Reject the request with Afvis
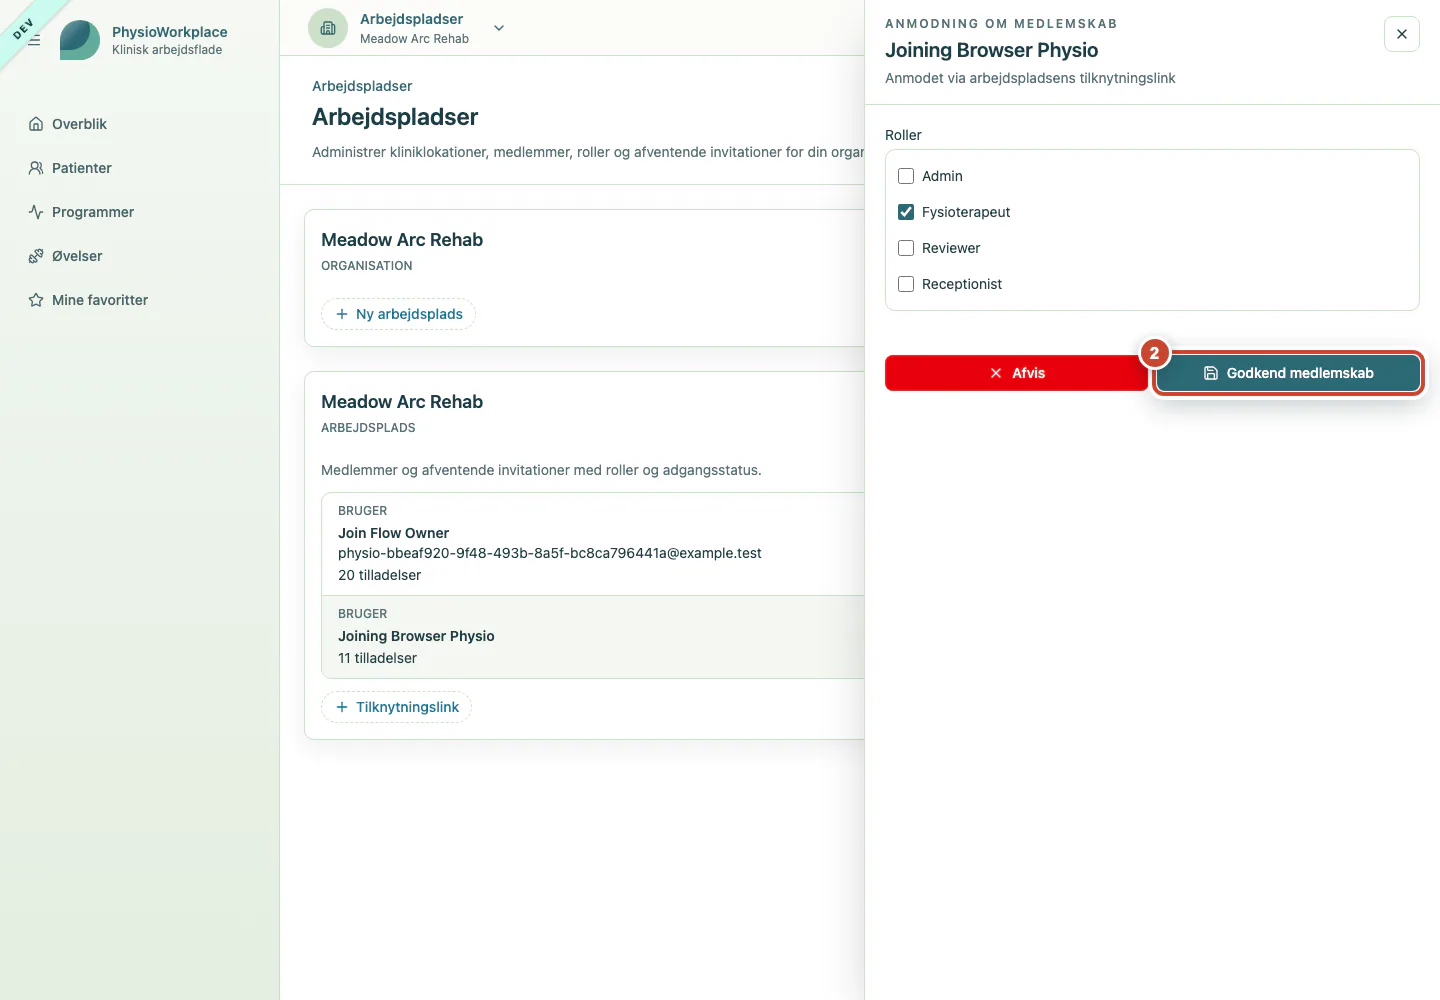Image resolution: width=1440 pixels, height=1000 pixels. click(1016, 373)
